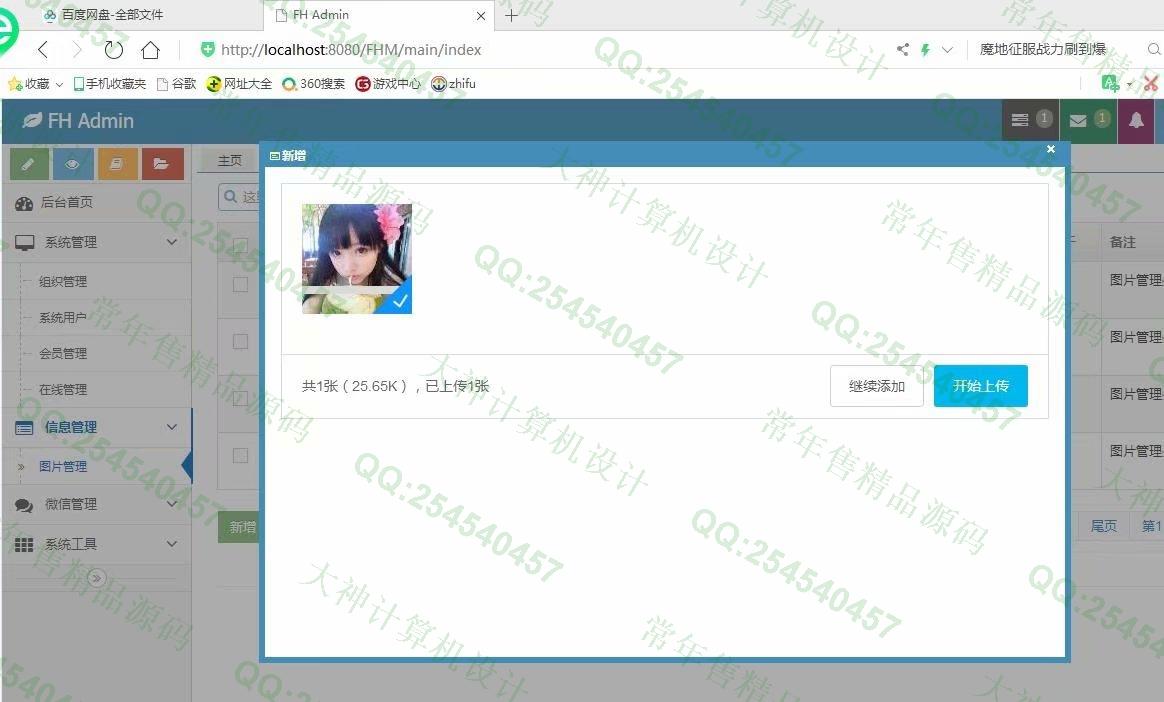
Task: Open new browser tab with plus
Action: [511, 15]
